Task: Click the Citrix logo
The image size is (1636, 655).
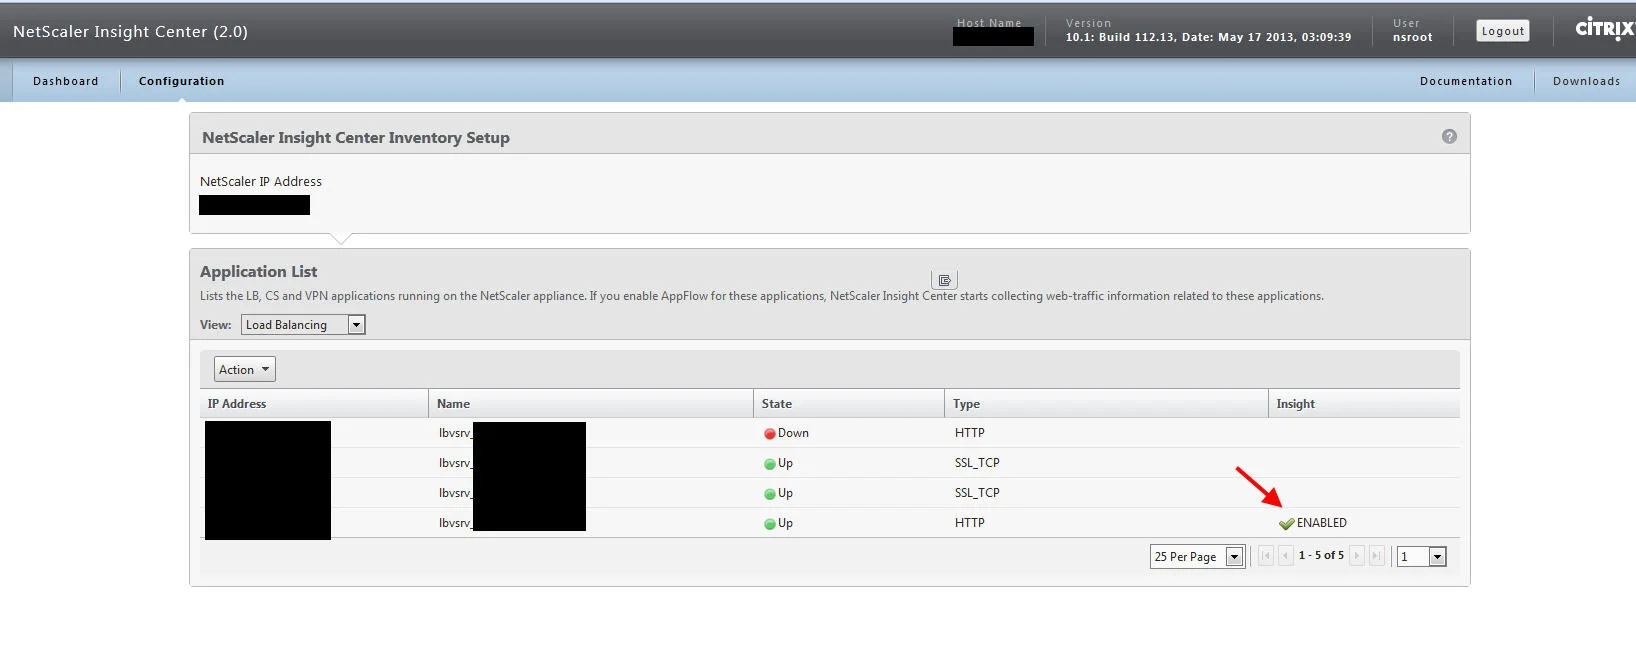Action: (1605, 28)
